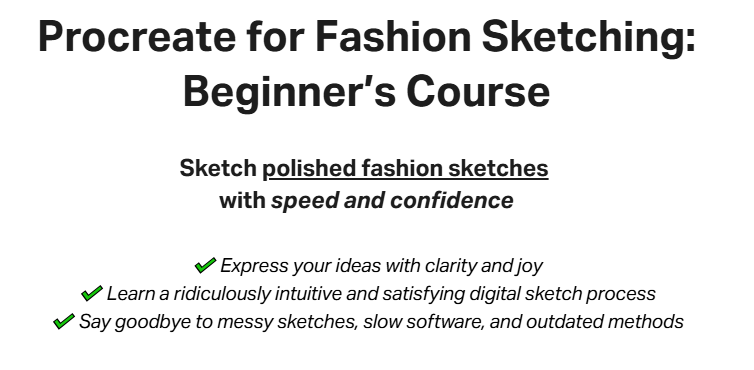Click the bold word "Sketch" in the subtitle

(218, 168)
